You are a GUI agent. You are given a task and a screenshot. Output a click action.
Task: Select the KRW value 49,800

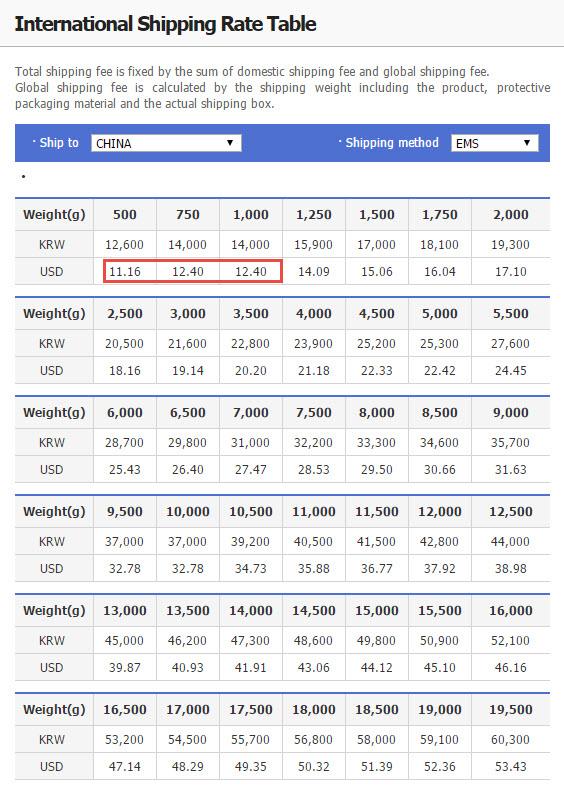[x=376, y=641]
